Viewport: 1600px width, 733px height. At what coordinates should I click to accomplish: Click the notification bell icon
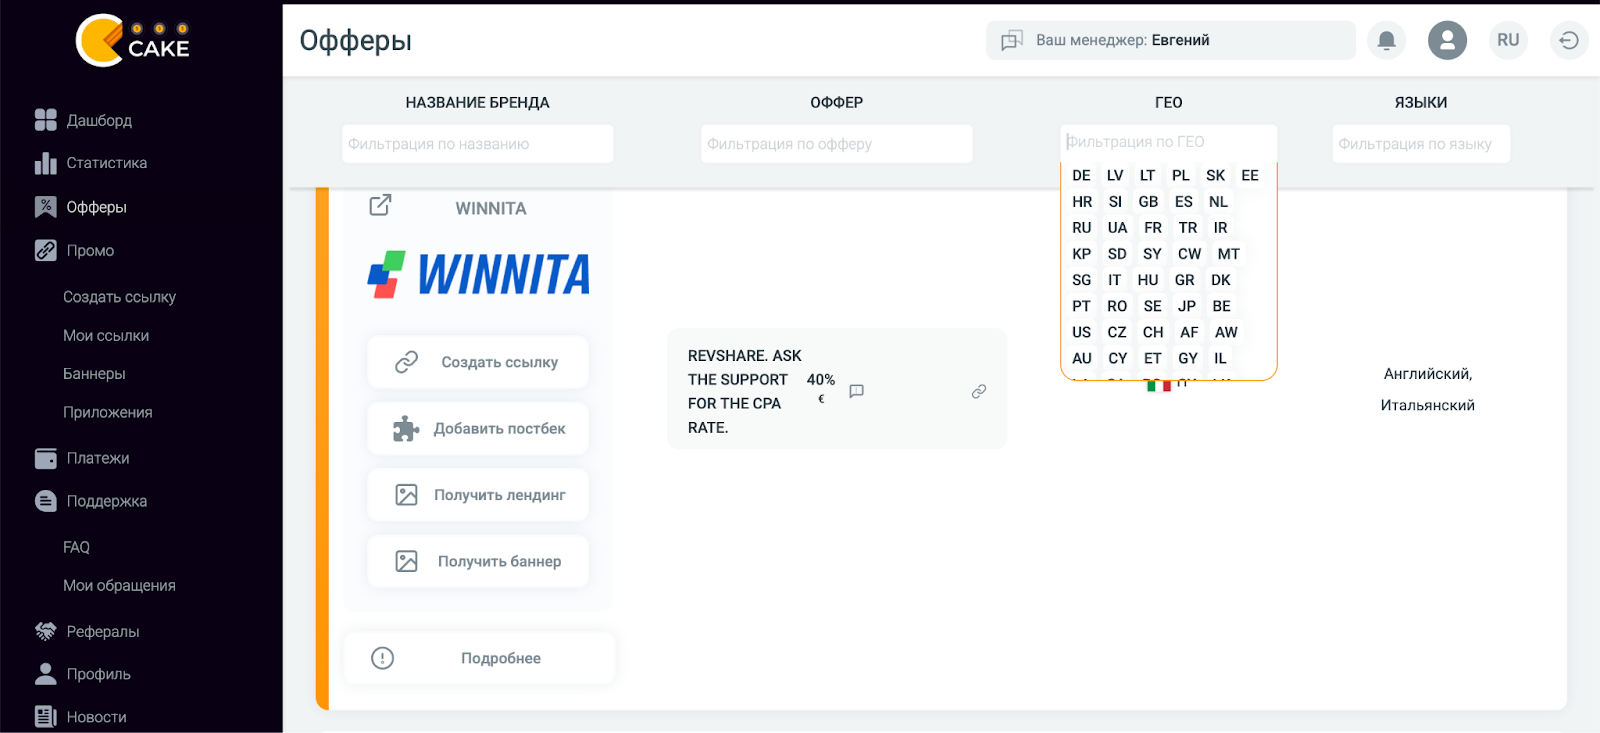[x=1386, y=40]
